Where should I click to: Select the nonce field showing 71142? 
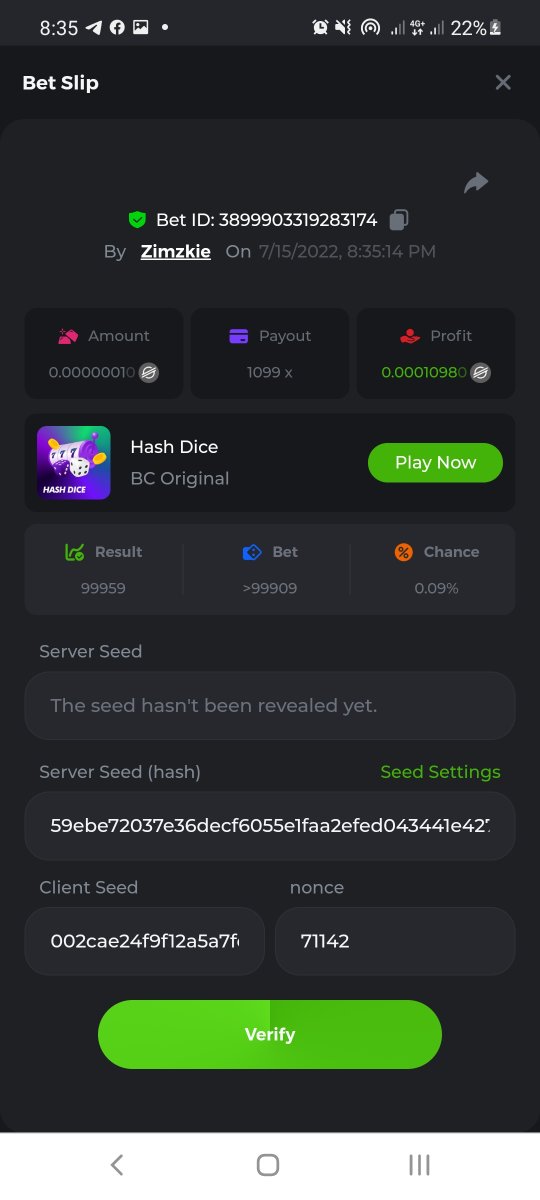(395, 941)
